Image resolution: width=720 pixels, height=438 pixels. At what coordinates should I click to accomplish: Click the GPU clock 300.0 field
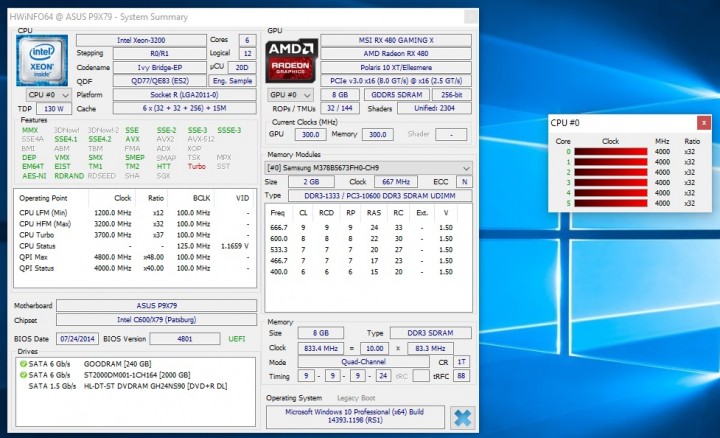310,135
